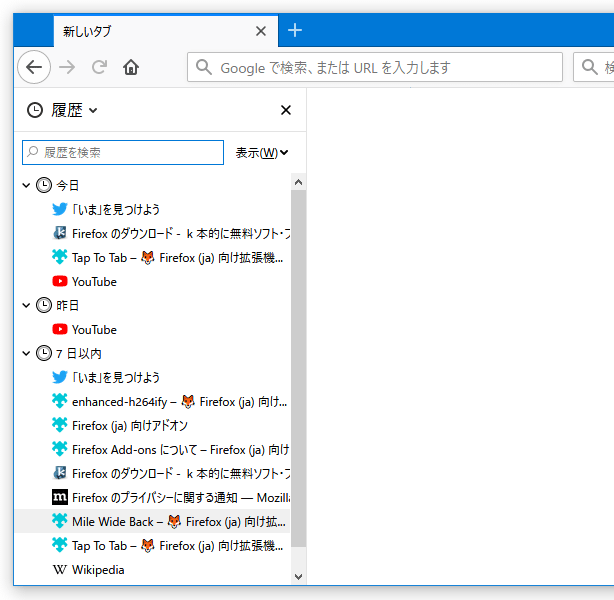This screenshot has height=600, width=614.
Task: Collapse the 7日以内 history group
Action: point(26,353)
